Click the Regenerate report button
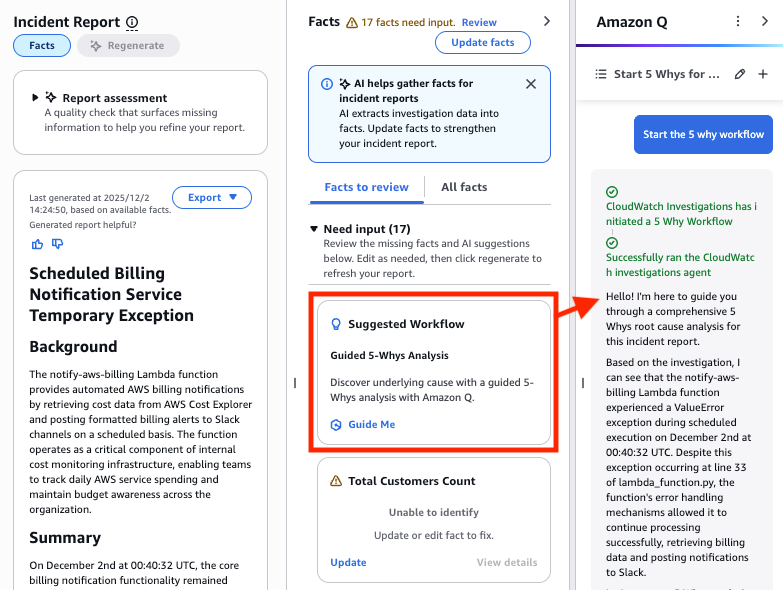Viewport: 783px width, 590px height. (x=128, y=45)
